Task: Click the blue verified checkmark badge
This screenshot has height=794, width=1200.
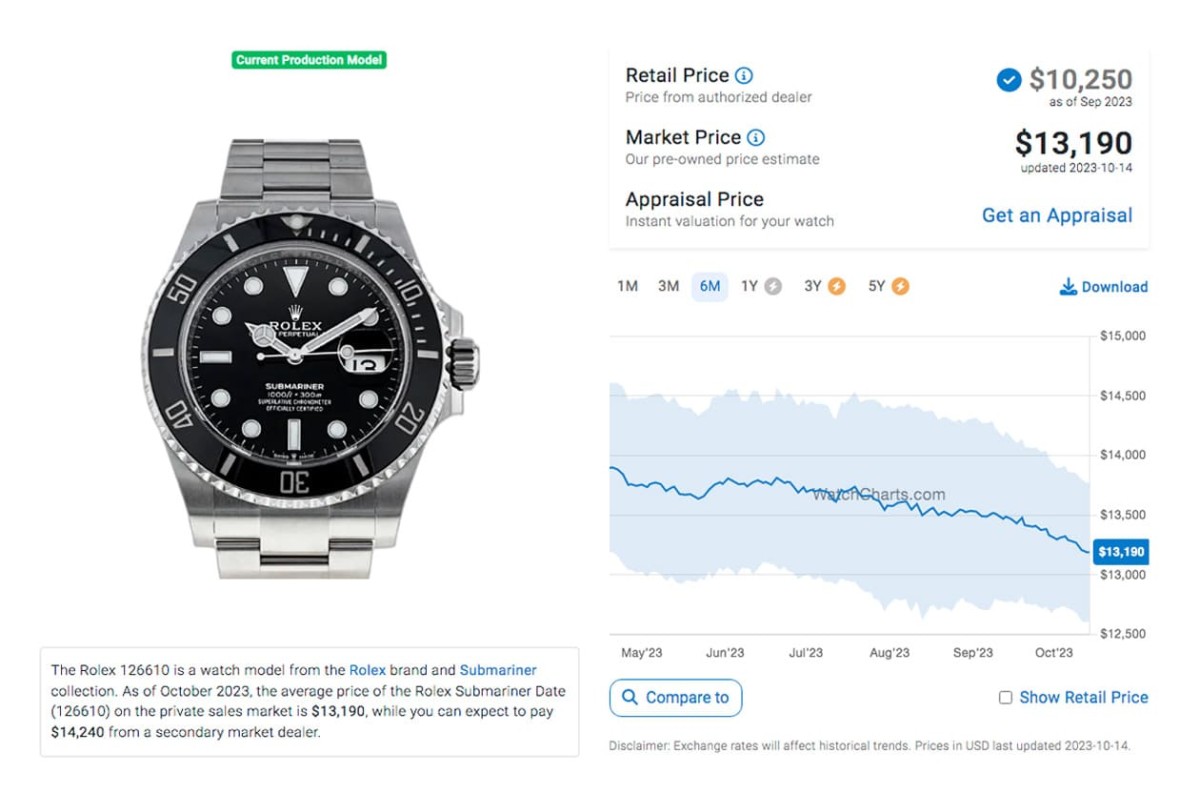Action: (x=1009, y=79)
